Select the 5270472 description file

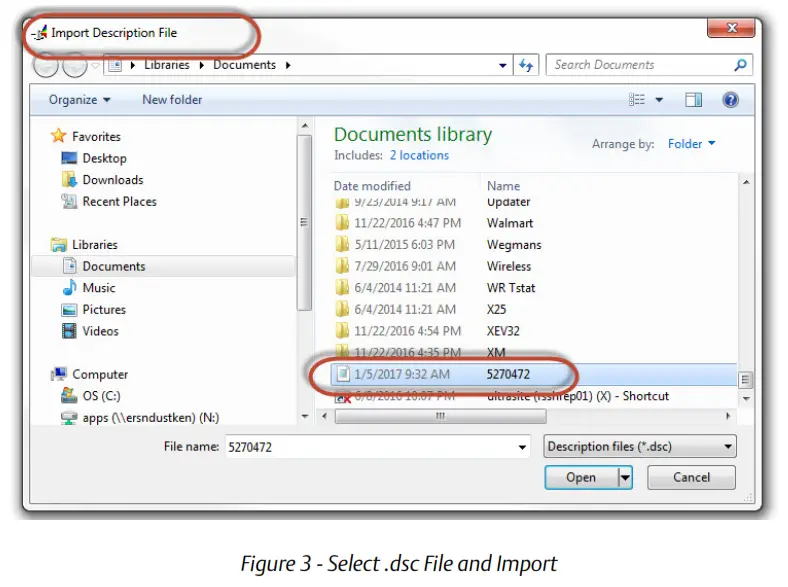coord(534,374)
